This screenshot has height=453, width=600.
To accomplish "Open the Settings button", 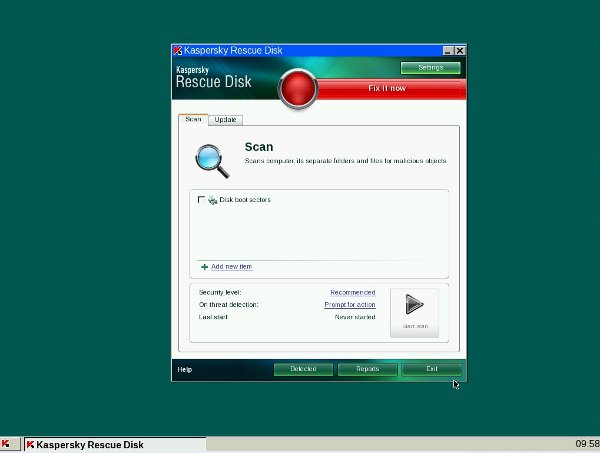I will tap(430, 68).
